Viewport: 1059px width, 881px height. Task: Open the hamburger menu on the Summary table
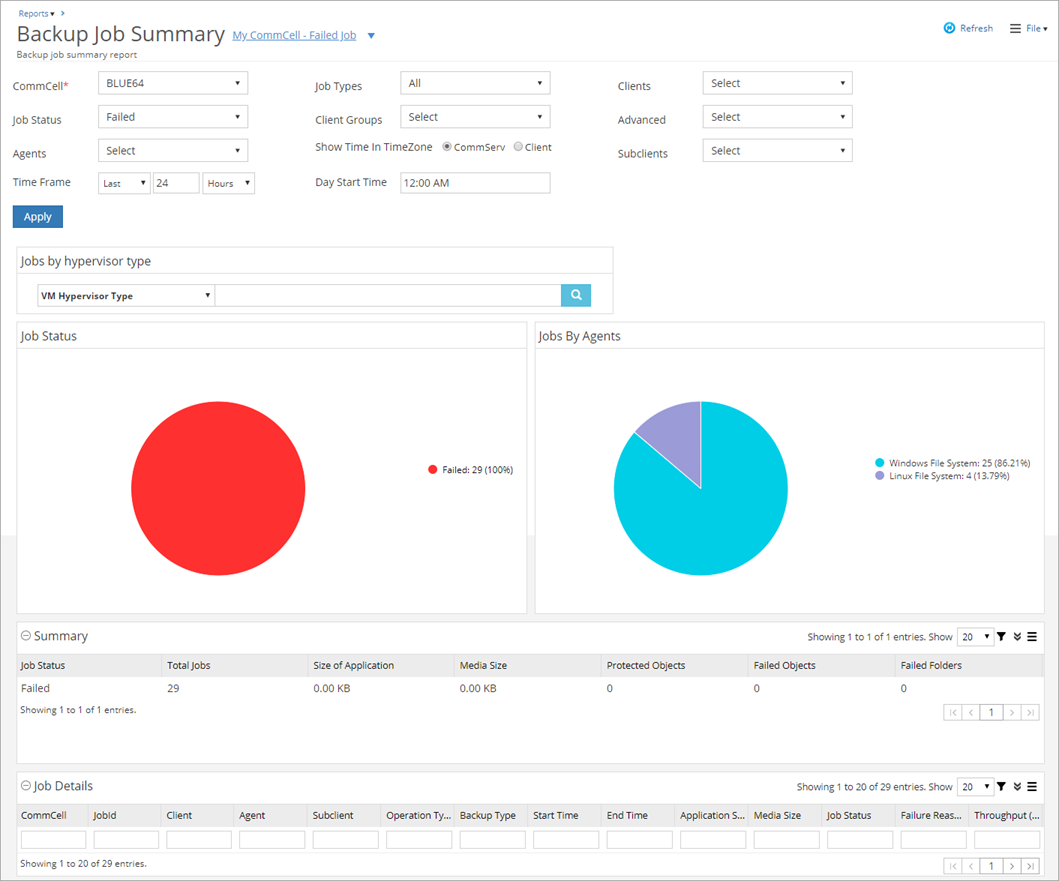(x=1032, y=637)
